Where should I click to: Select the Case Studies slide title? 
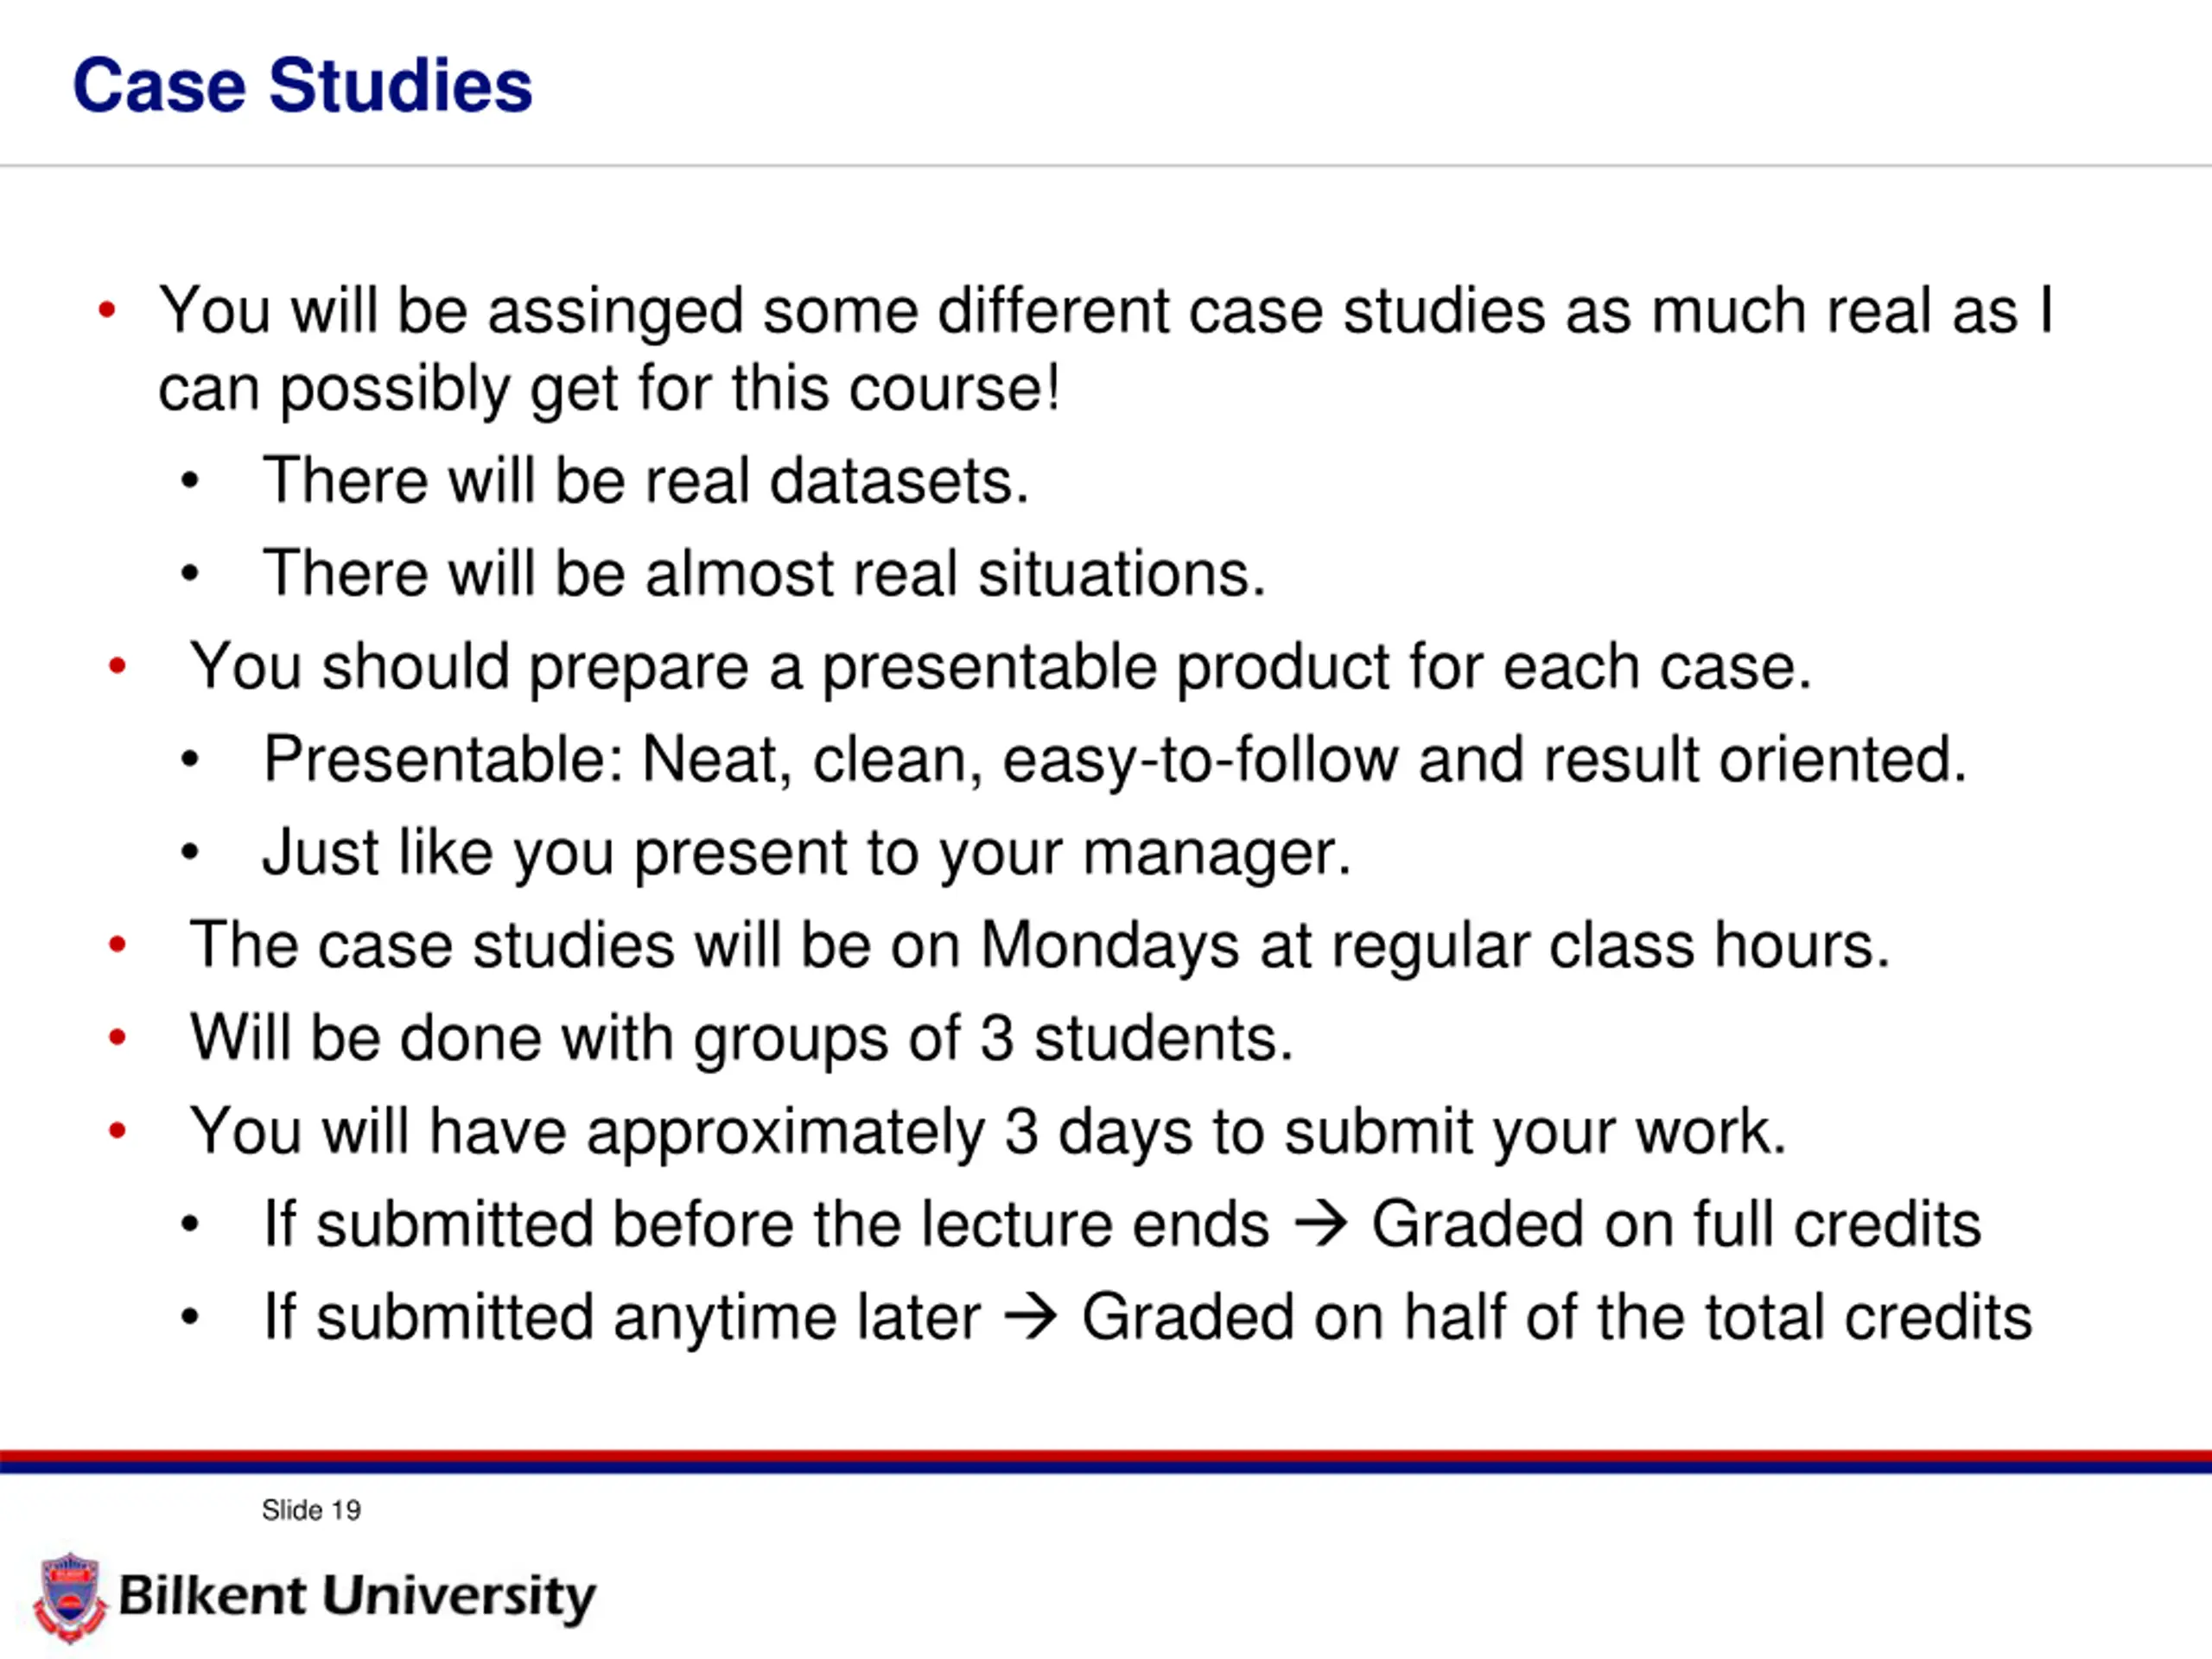[x=303, y=86]
